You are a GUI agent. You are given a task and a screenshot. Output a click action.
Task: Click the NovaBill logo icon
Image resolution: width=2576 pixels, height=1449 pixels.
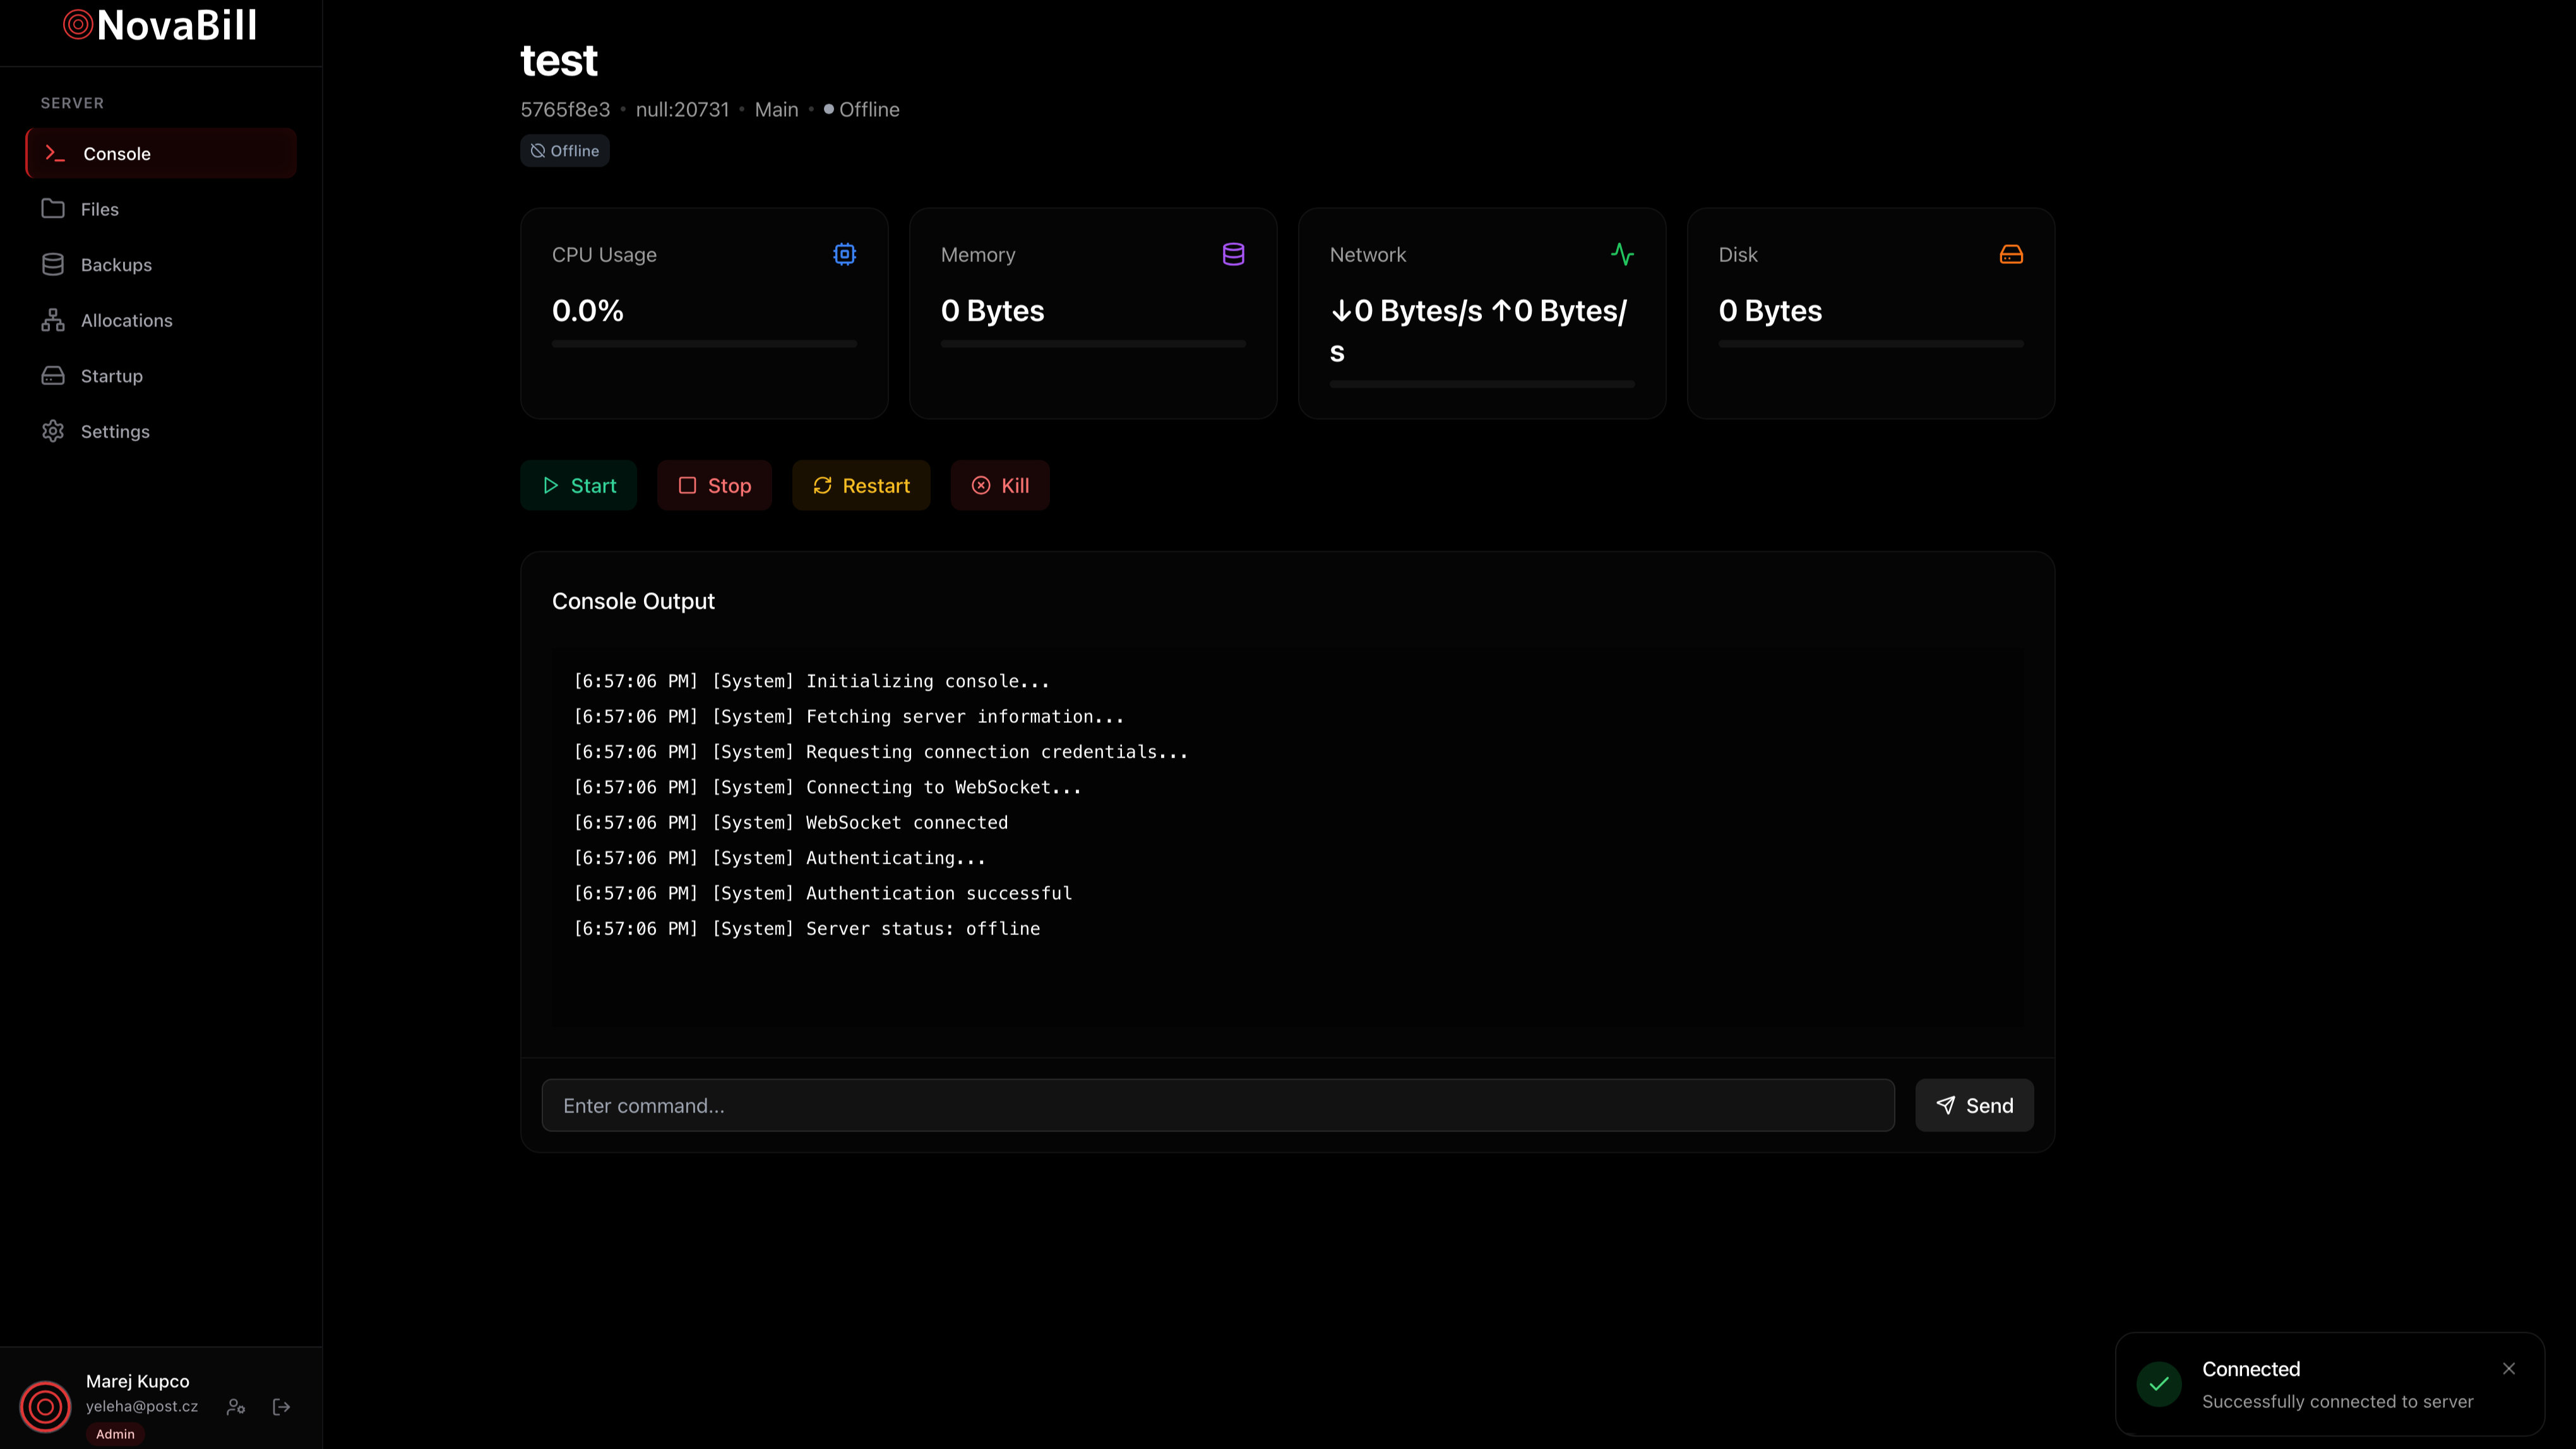point(78,25)
